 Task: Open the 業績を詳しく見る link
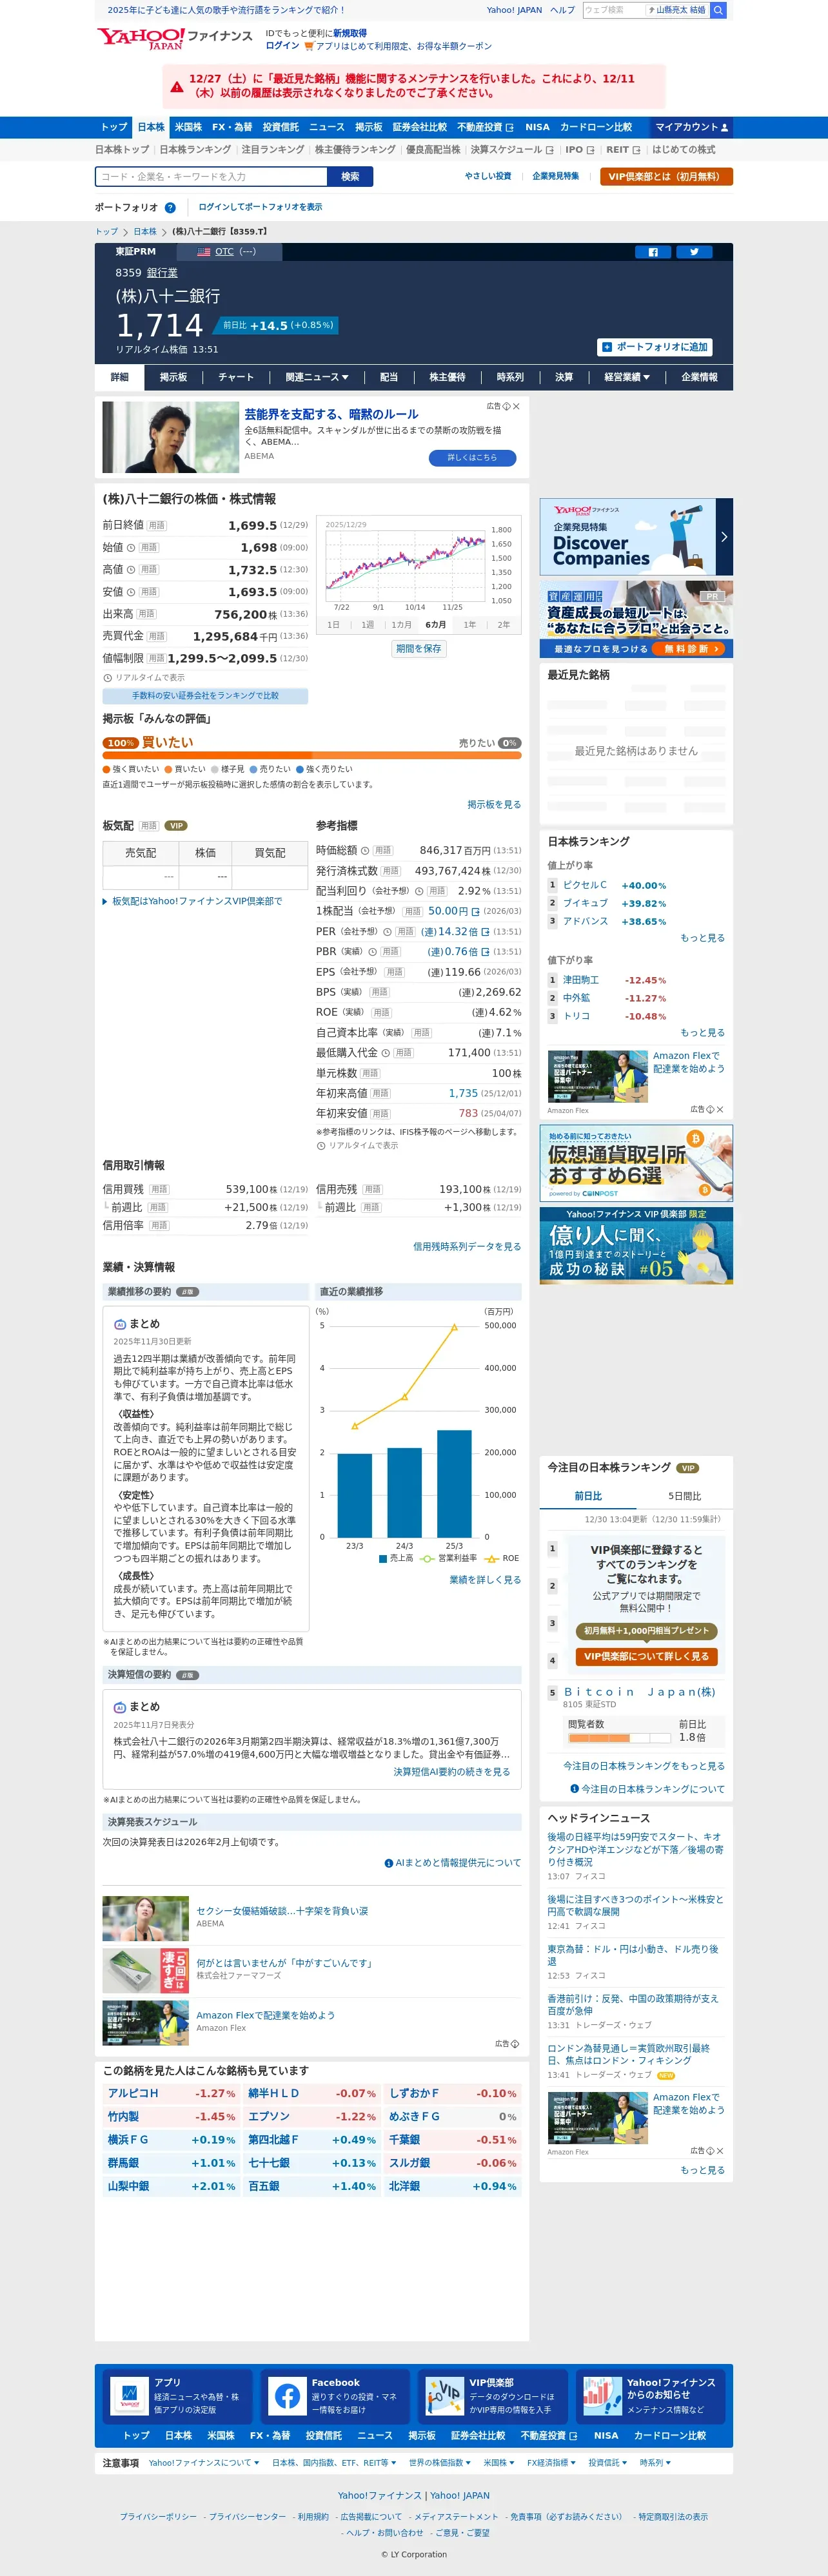tap(485, 1579)
